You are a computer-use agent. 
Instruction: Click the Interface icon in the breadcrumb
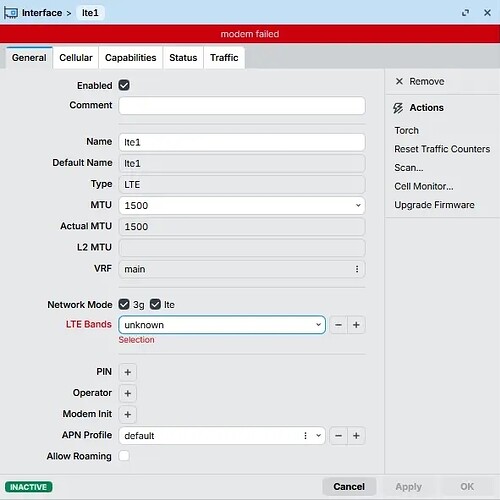click(11, 13)
